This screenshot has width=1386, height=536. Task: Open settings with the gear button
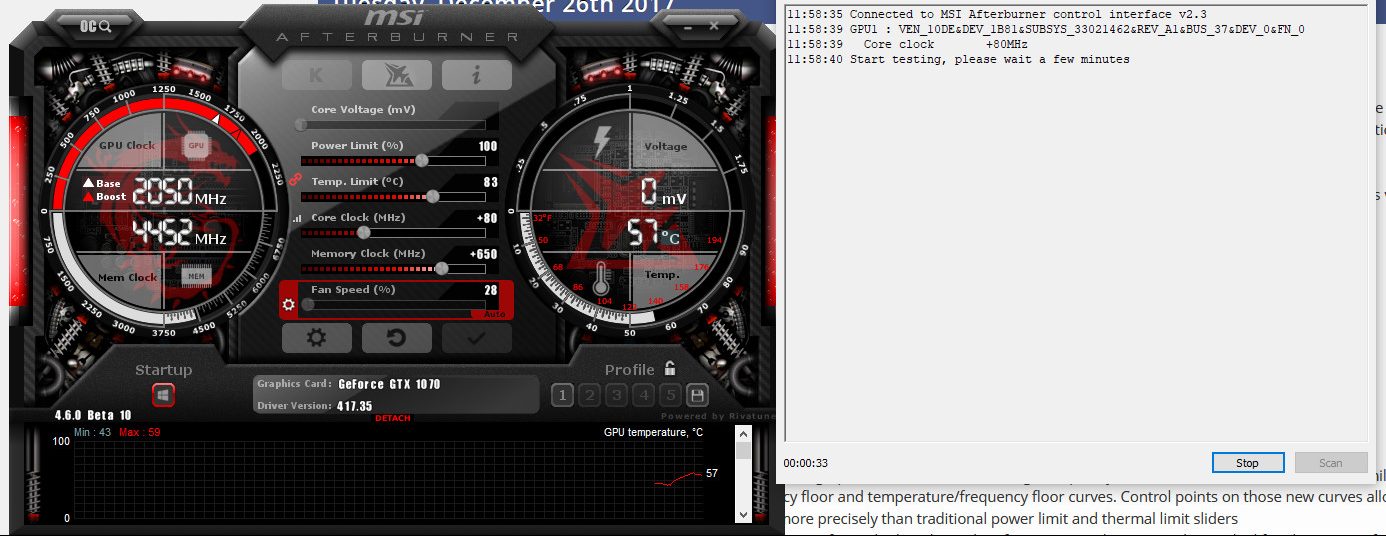(x=317, y=338)
